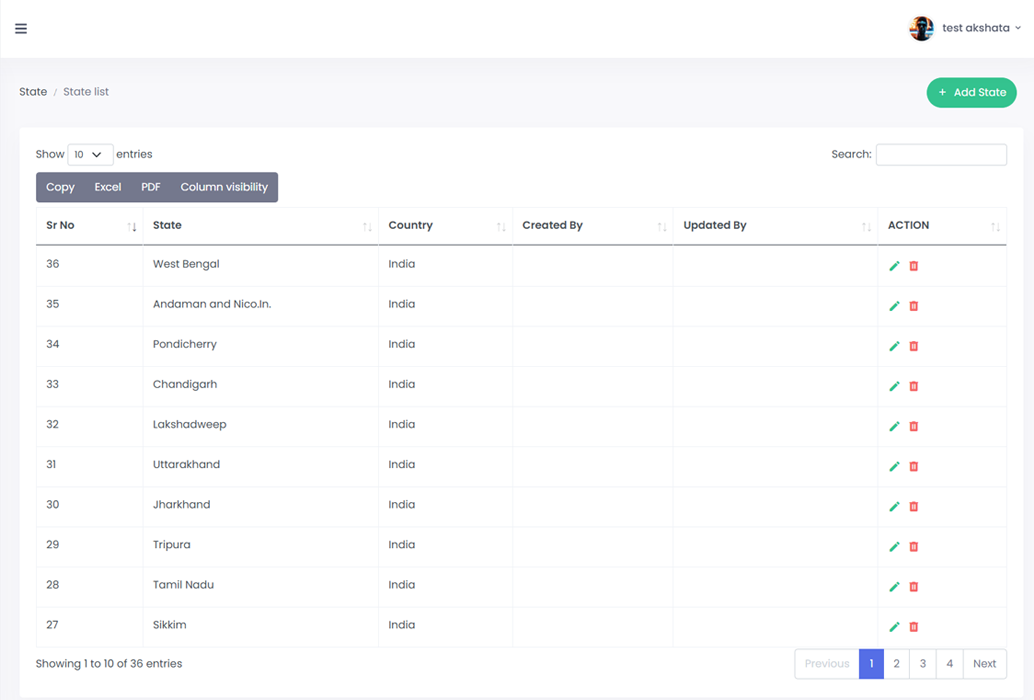Go to the Previous page
This screenshot has width=1034, height=700.
click(x=827, y=664)
